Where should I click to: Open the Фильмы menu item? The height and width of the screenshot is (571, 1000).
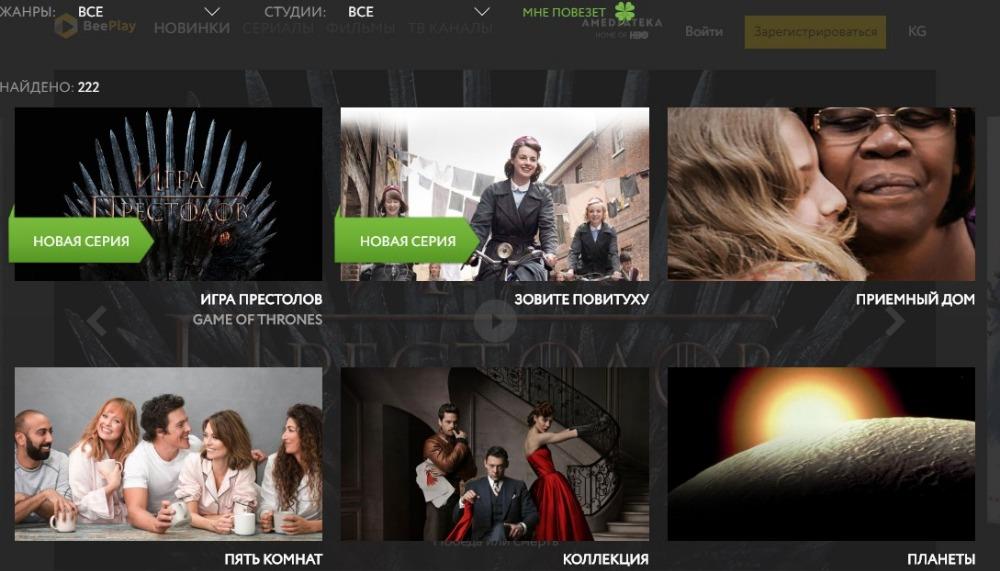click(x=360, y=28)
